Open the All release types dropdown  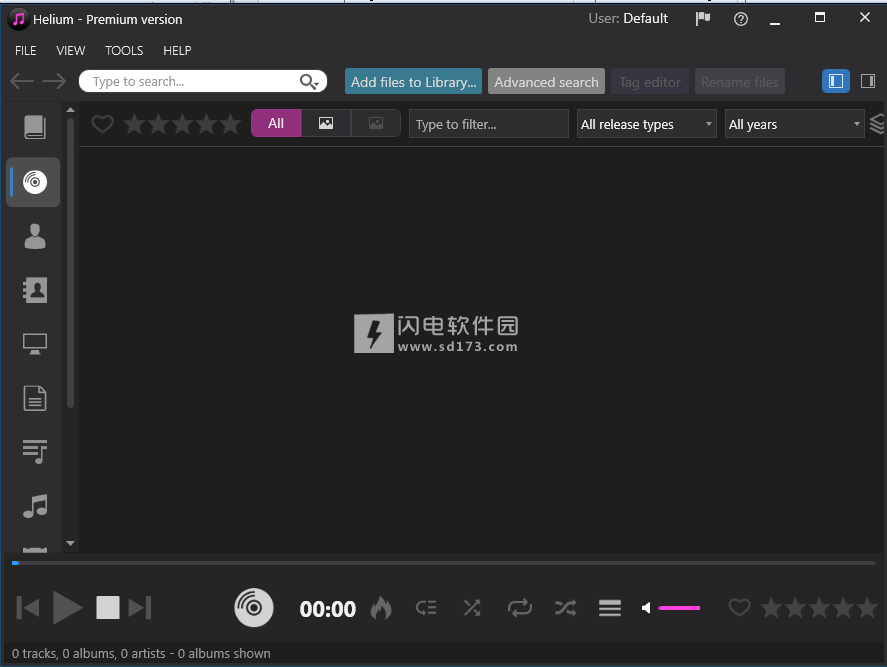click(647, 124)
